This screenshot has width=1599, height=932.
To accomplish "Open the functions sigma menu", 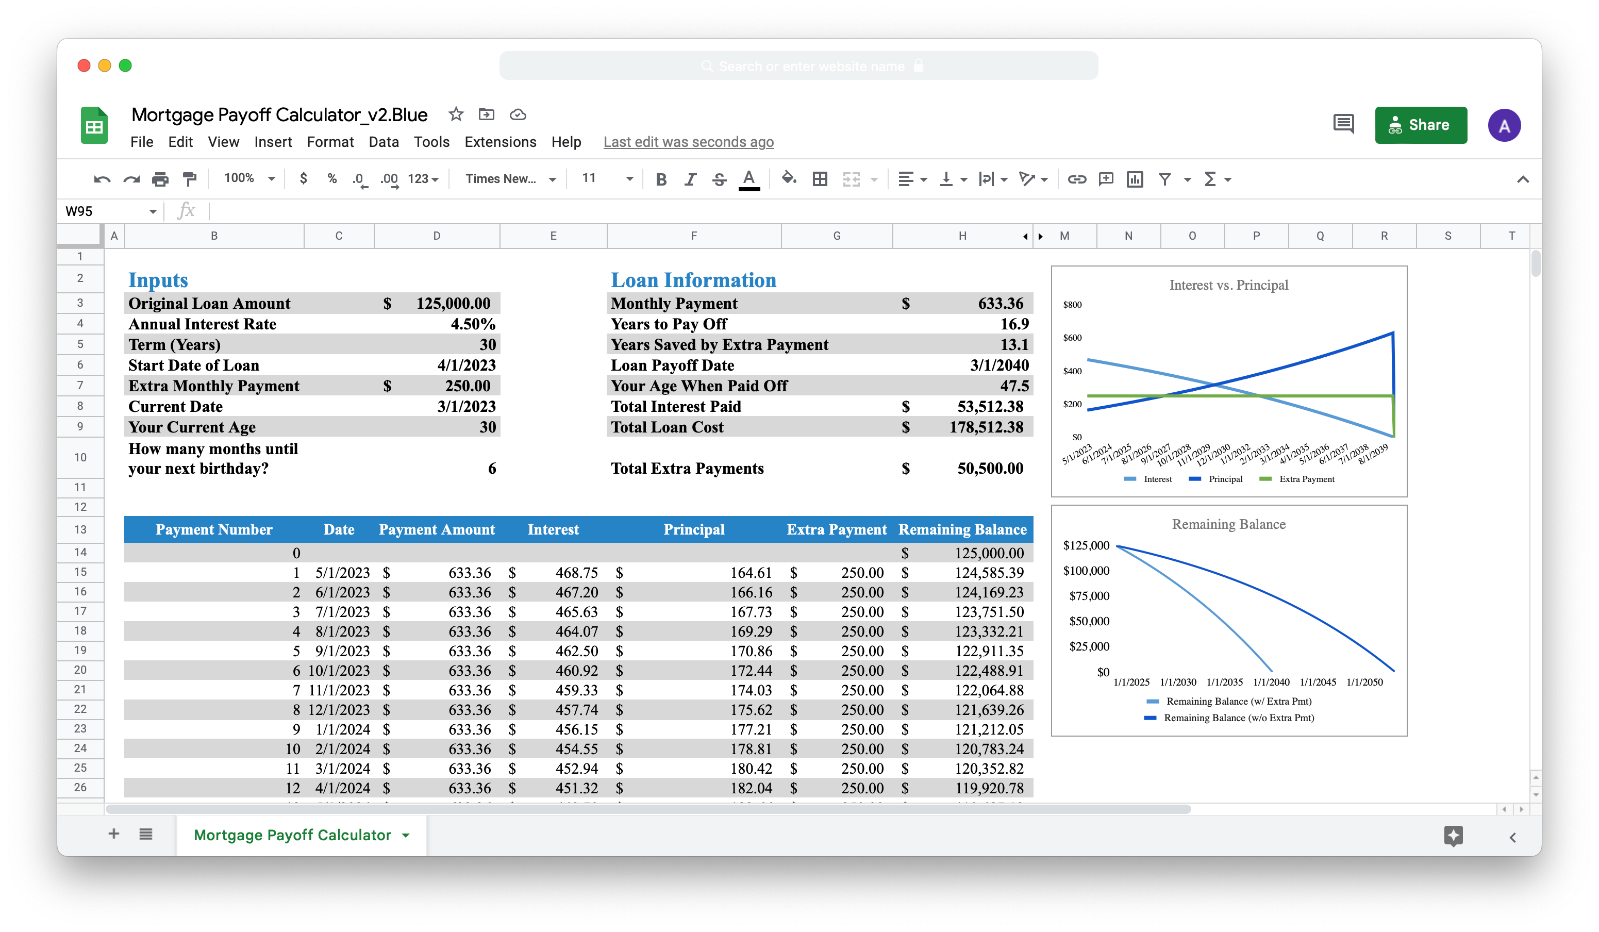I will 1217,179.
